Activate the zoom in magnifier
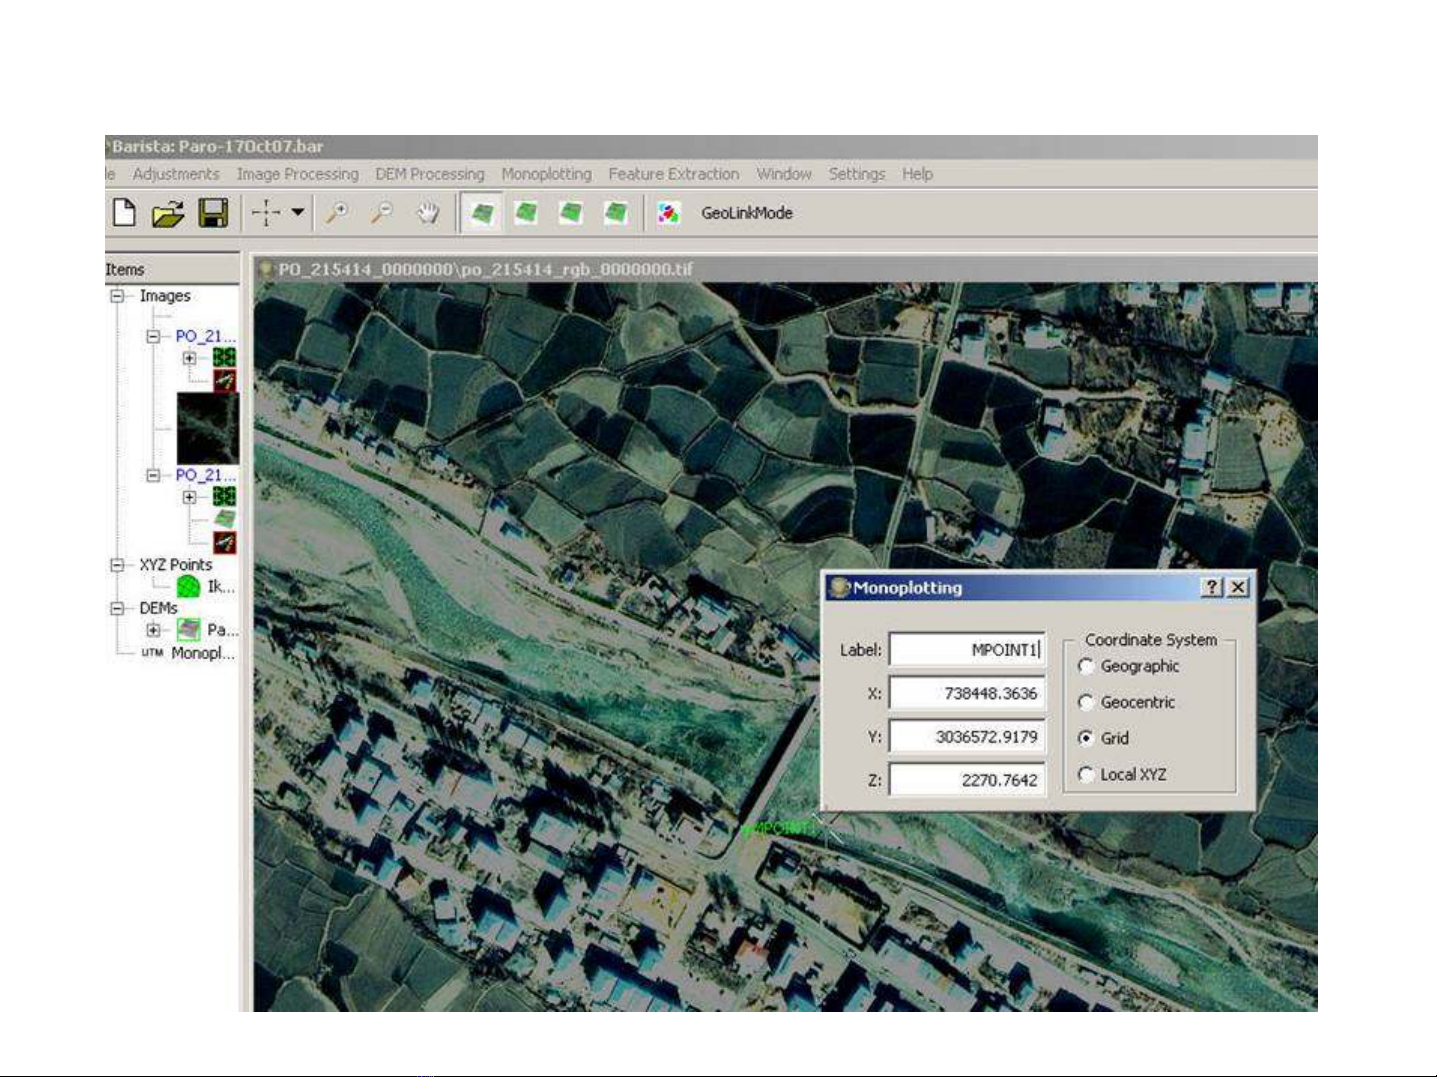1437x1077 pixels. pos(338,213)
